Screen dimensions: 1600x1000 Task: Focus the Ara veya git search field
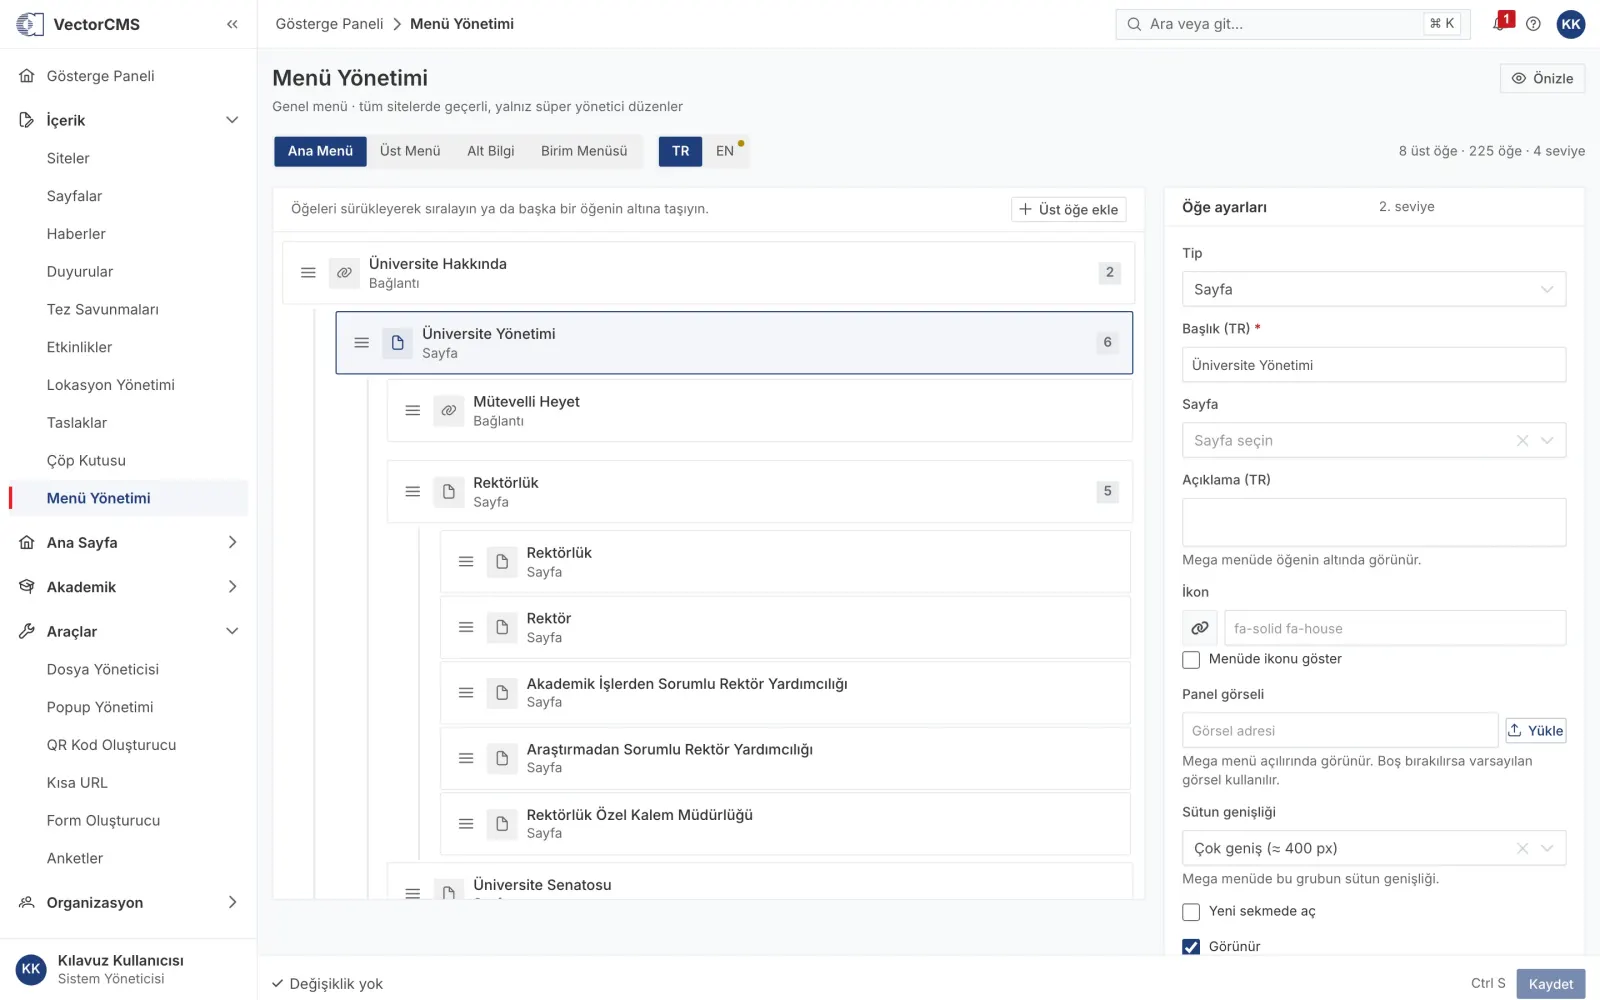coord(1293,24)
